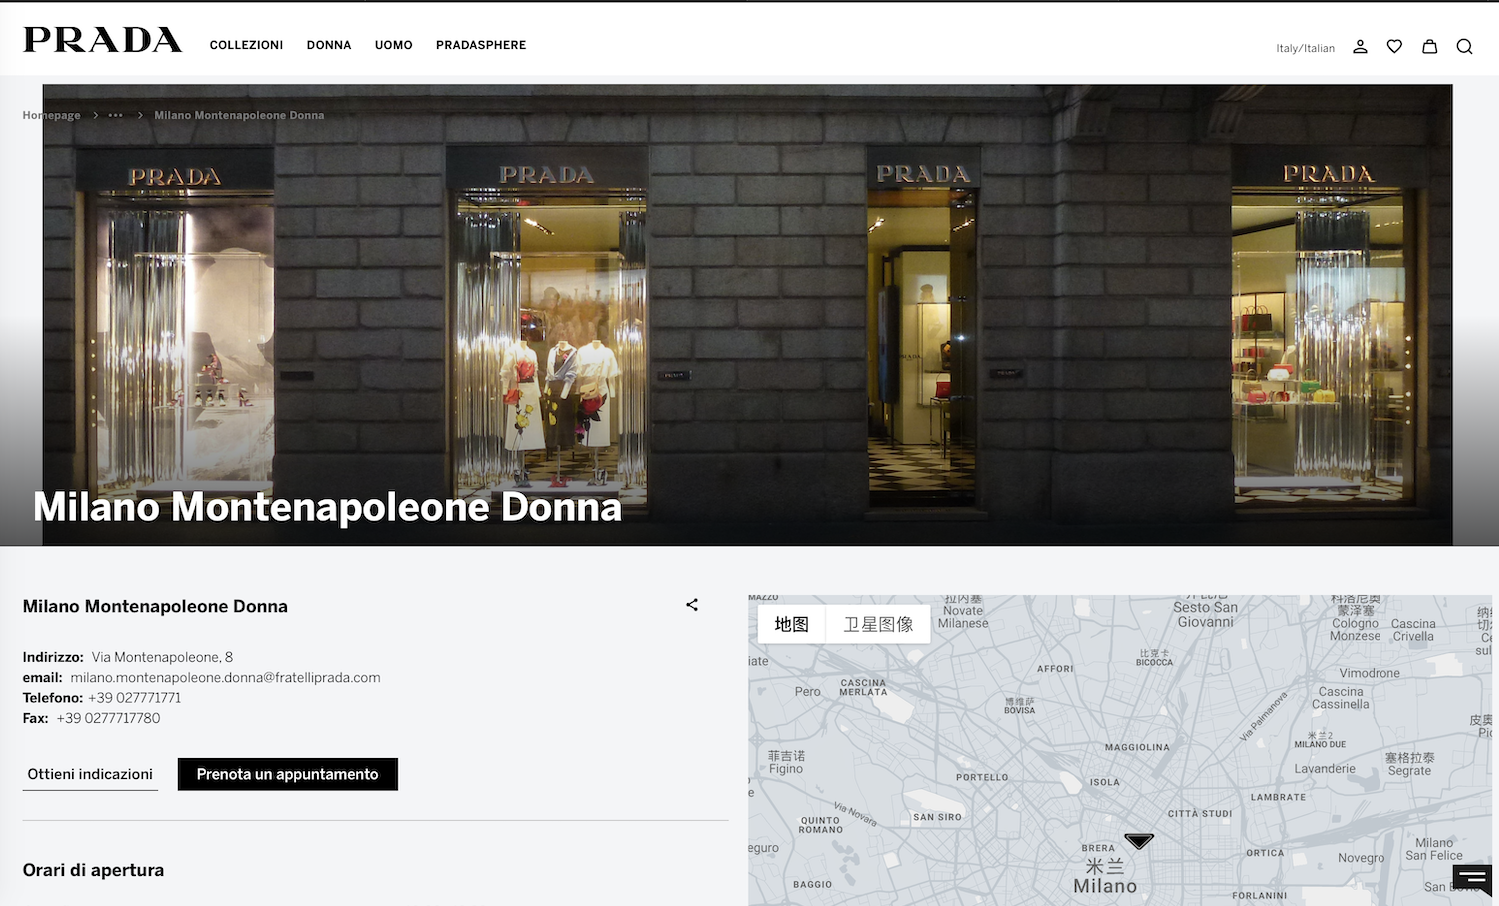Change Italy/Italian country language selector

pos(1305,48)
